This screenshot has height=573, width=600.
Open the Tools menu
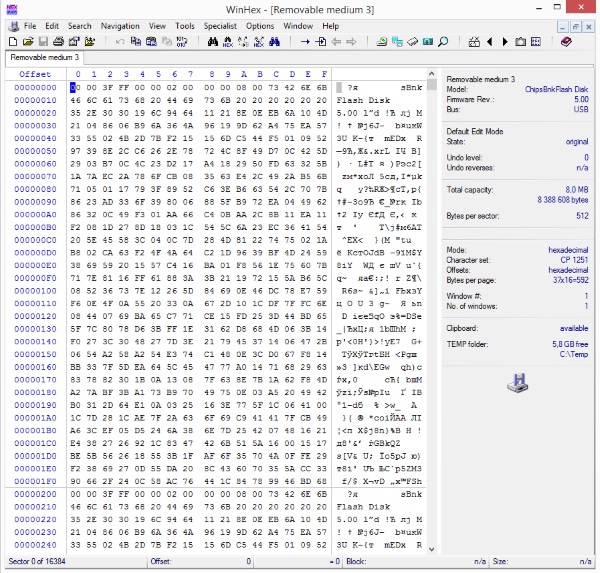[185, 26]
